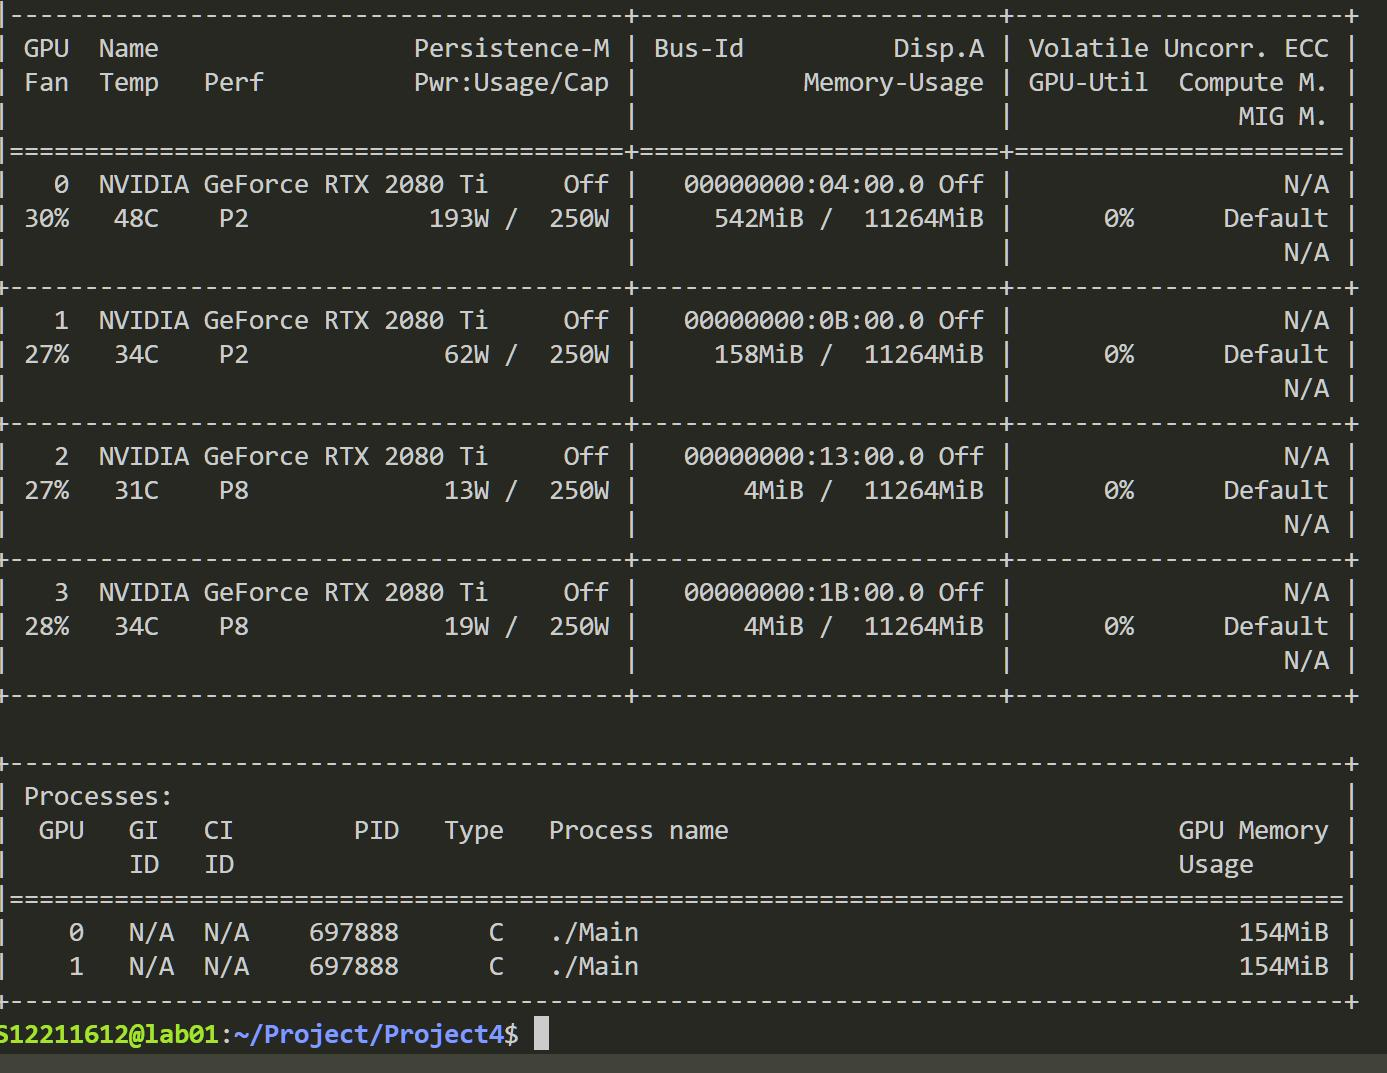Screen dimensions: 1387x1073
Task: Click the 193W power usage reading
Action: pos(459,218)
